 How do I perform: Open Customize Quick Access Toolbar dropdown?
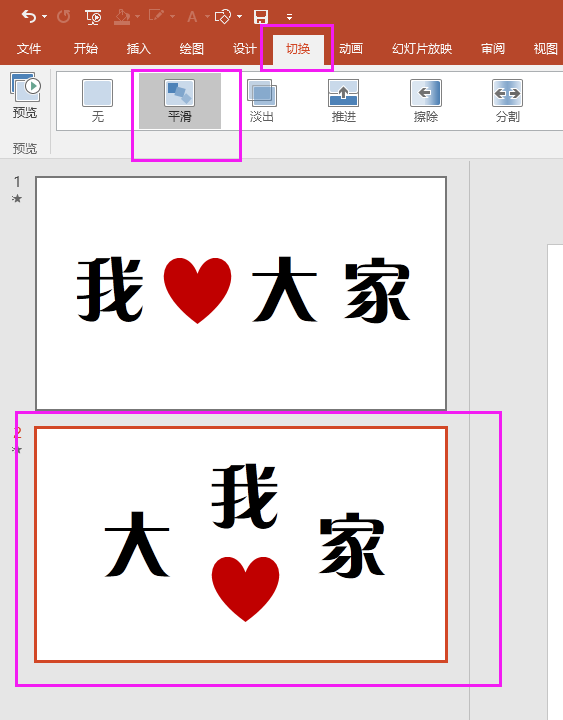289,17
